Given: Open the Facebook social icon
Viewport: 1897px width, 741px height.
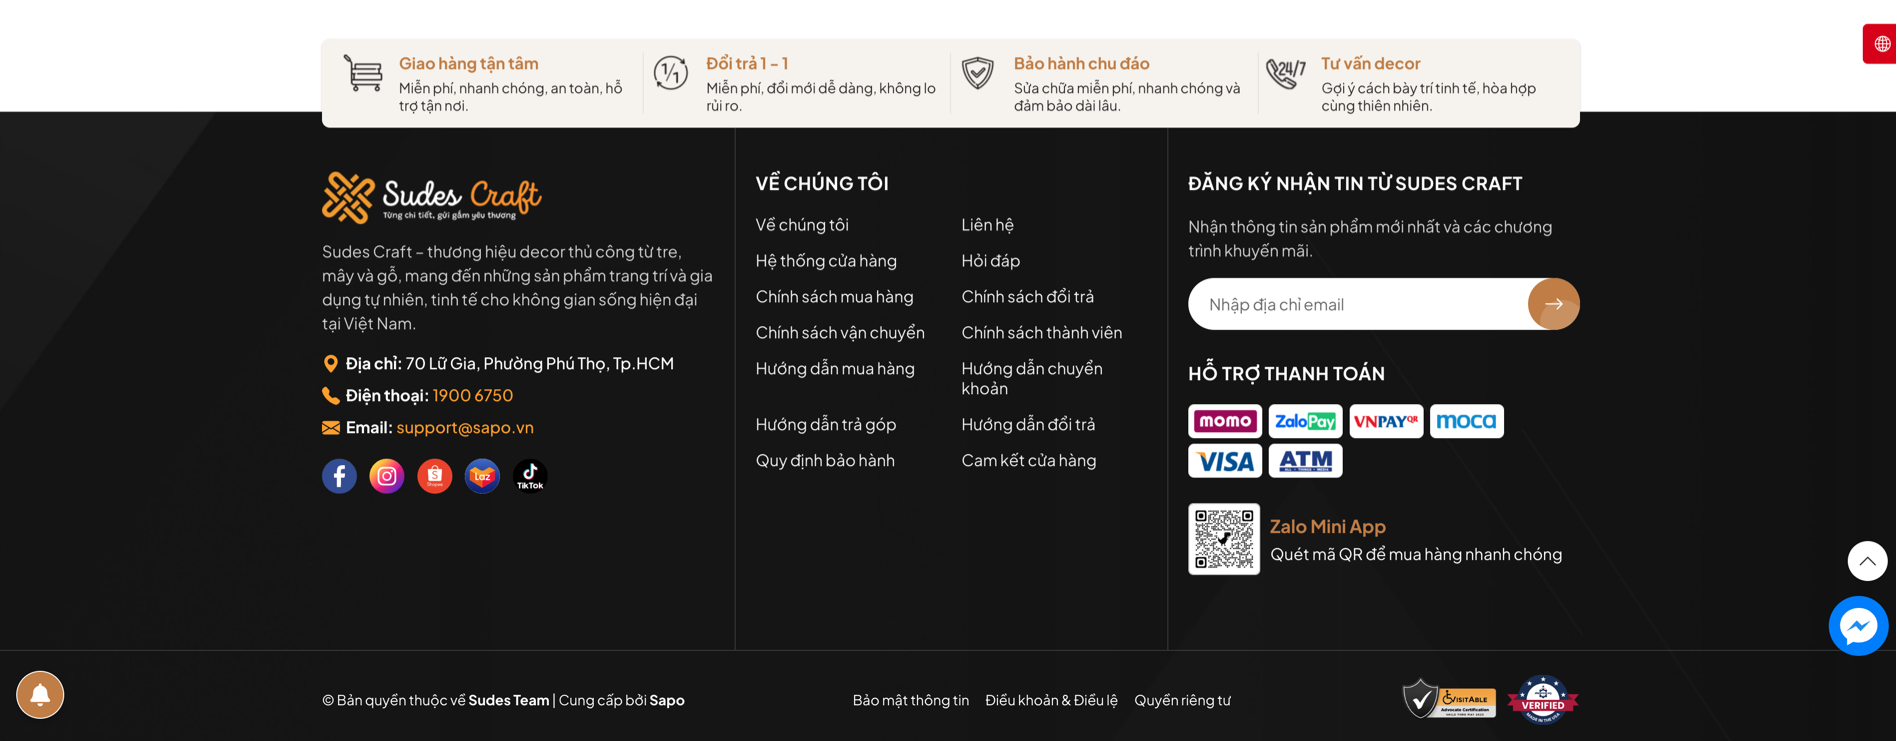Looking at the screenshot, I should [339, 476].
